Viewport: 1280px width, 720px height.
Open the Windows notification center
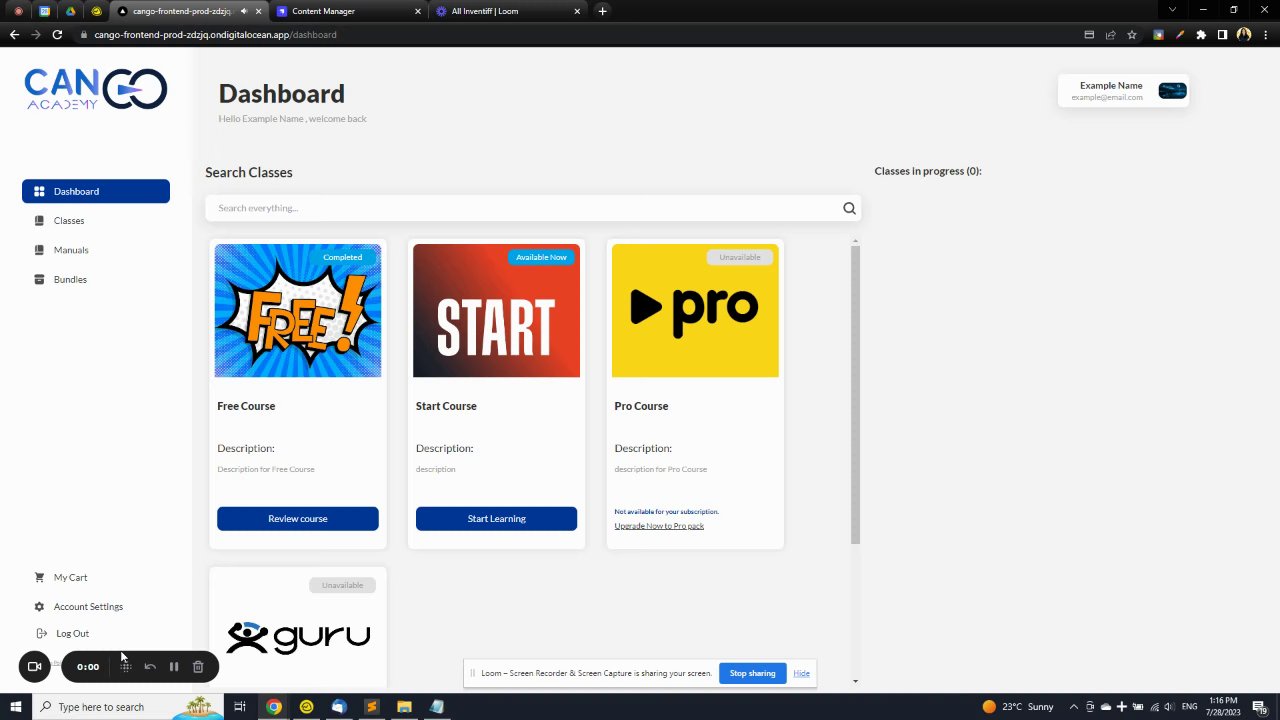tap(1260, 707)
